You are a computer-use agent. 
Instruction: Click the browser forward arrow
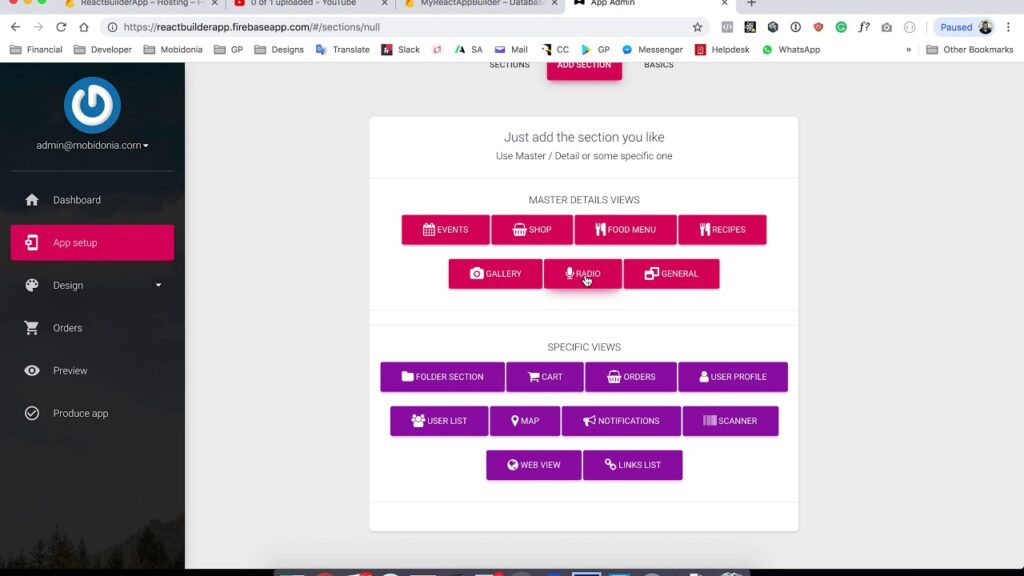pyautogui.click(x=38, y=27)
